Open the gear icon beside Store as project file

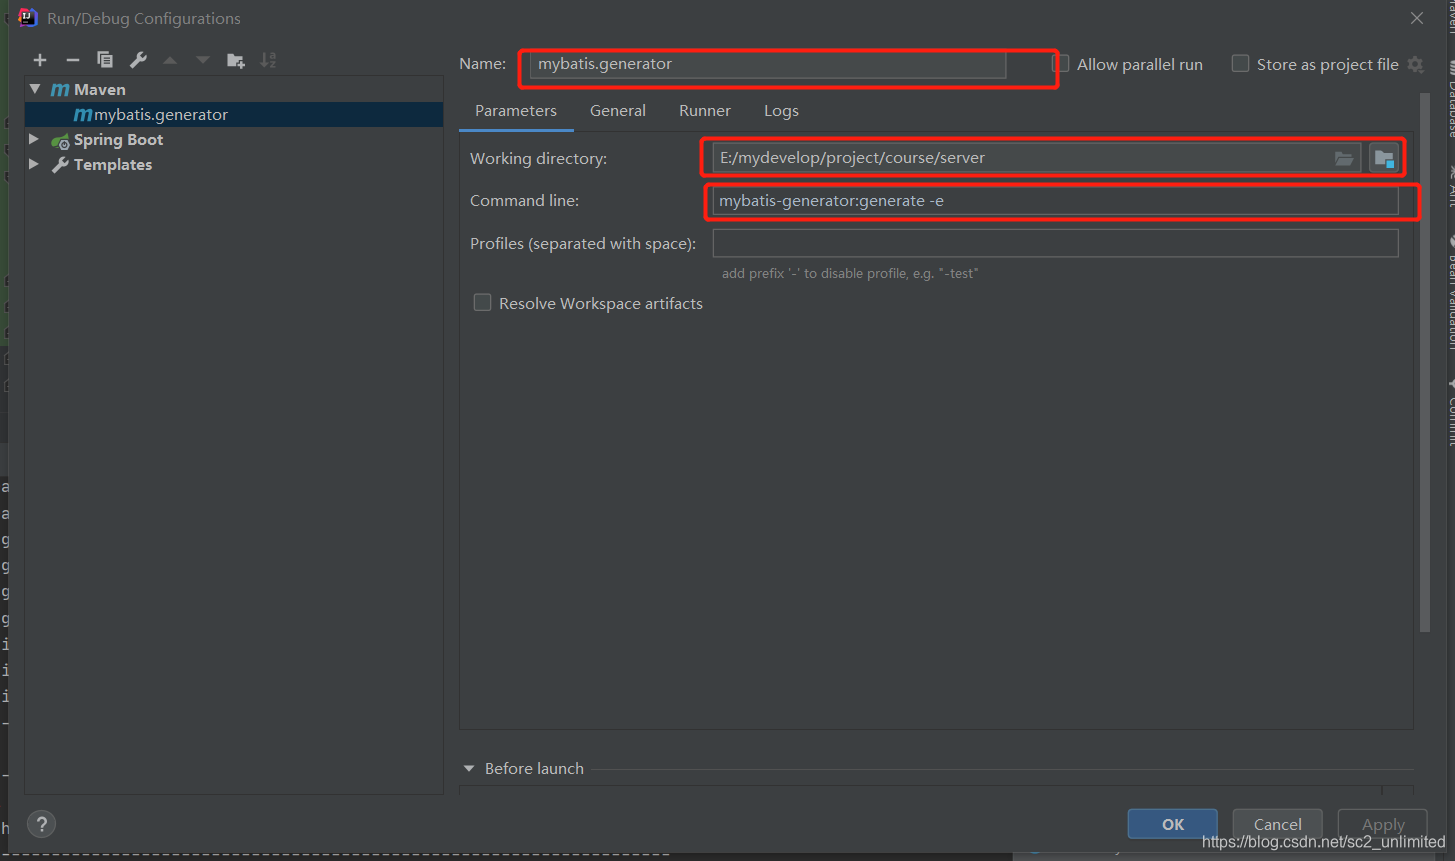tap(1415, 64)
